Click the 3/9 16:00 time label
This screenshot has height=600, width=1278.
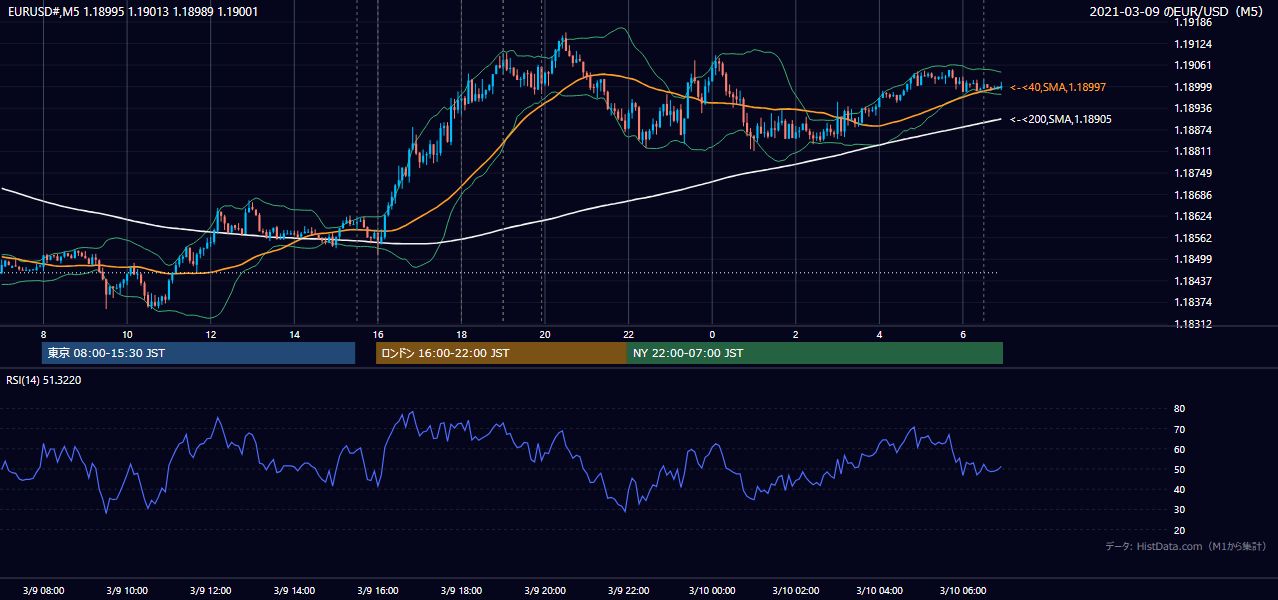(x=378, y=591)
